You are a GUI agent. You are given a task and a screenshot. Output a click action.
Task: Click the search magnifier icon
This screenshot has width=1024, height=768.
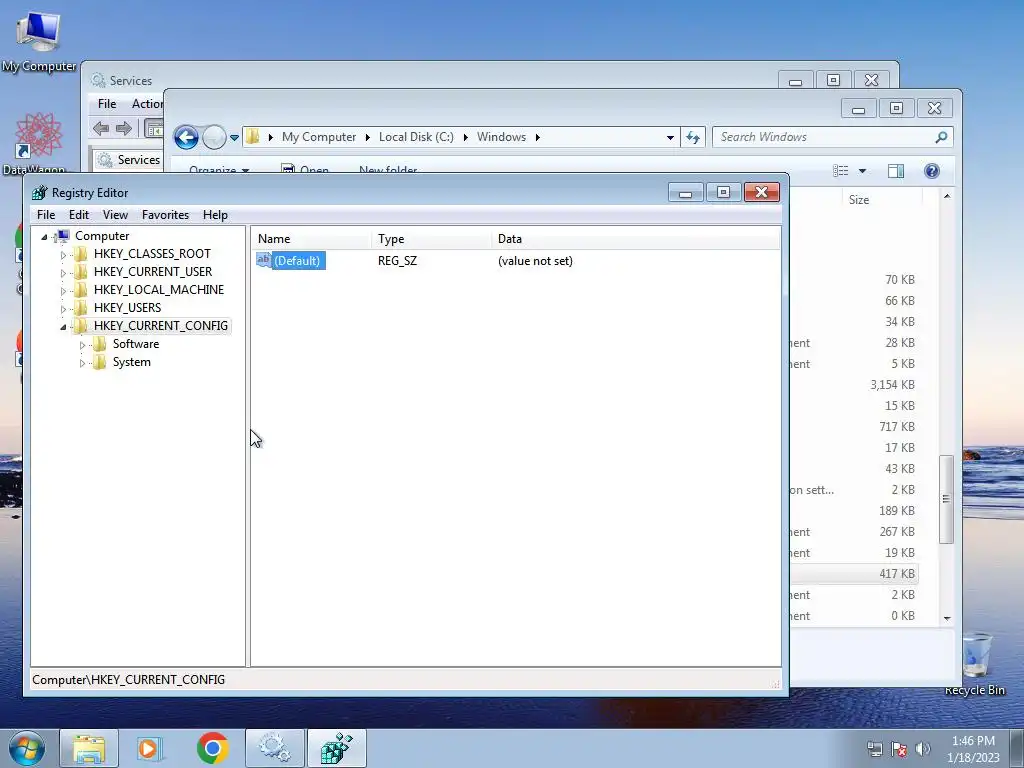click(x=941, y=137)
